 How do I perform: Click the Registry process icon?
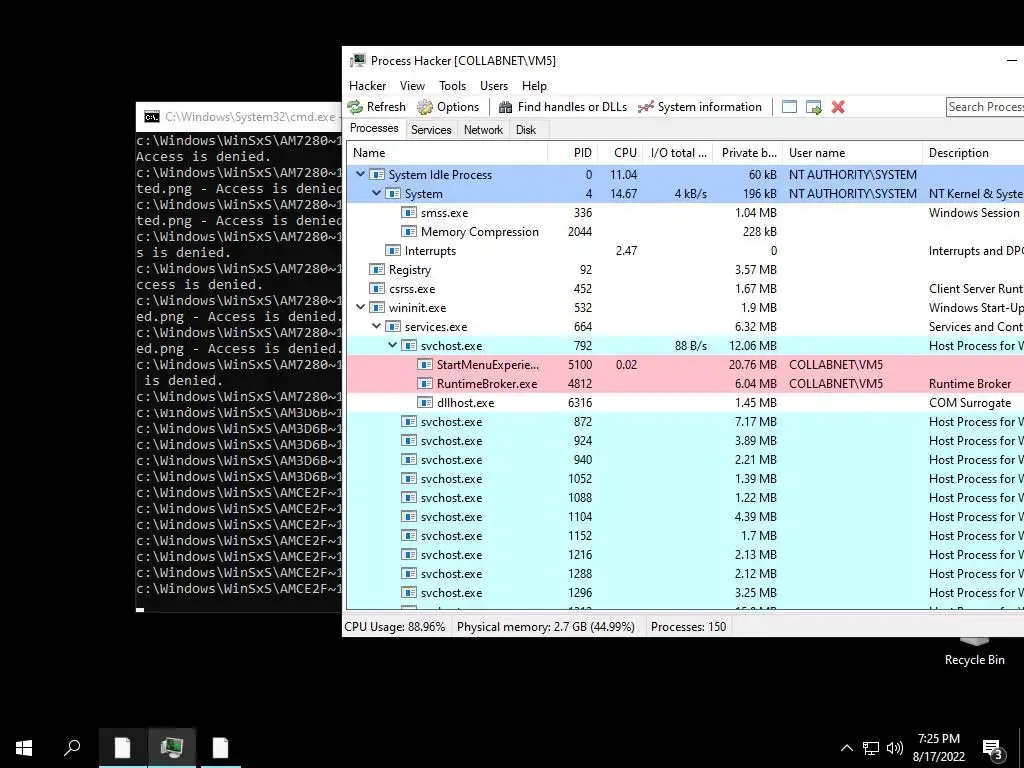click(x=377, y=270)
